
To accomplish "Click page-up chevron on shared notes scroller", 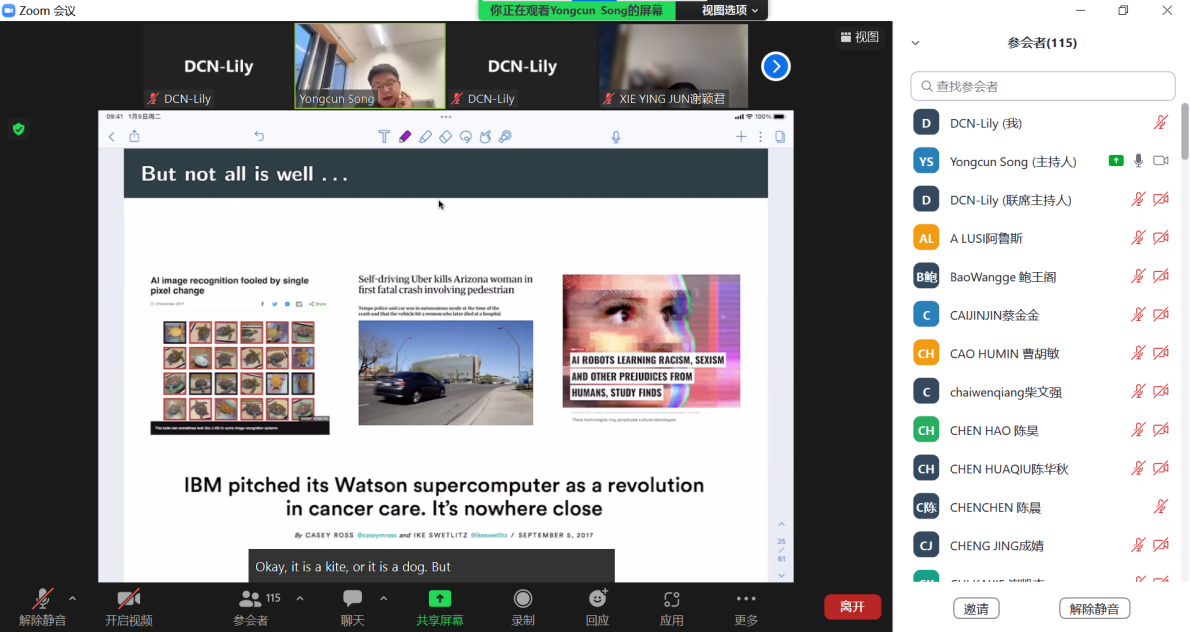I will tap(782, 524).
